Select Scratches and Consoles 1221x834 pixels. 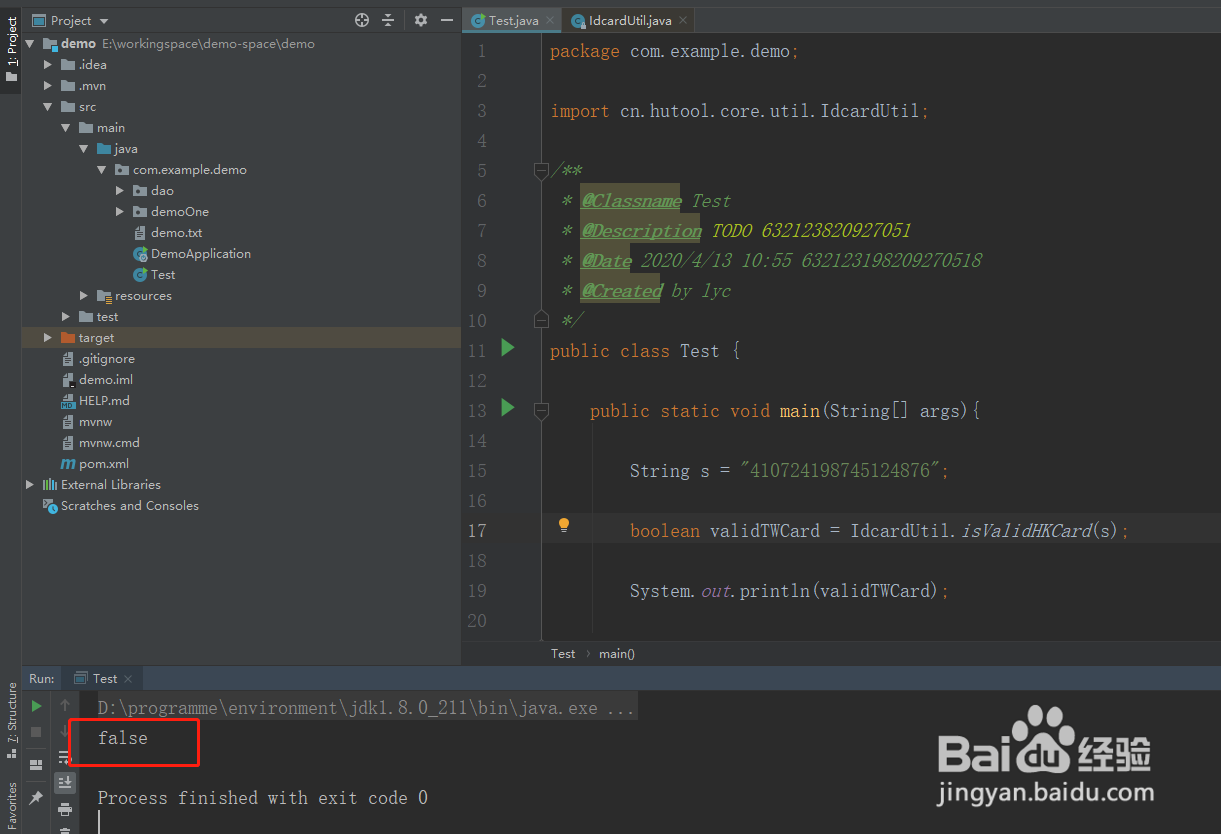pos(121,506)
